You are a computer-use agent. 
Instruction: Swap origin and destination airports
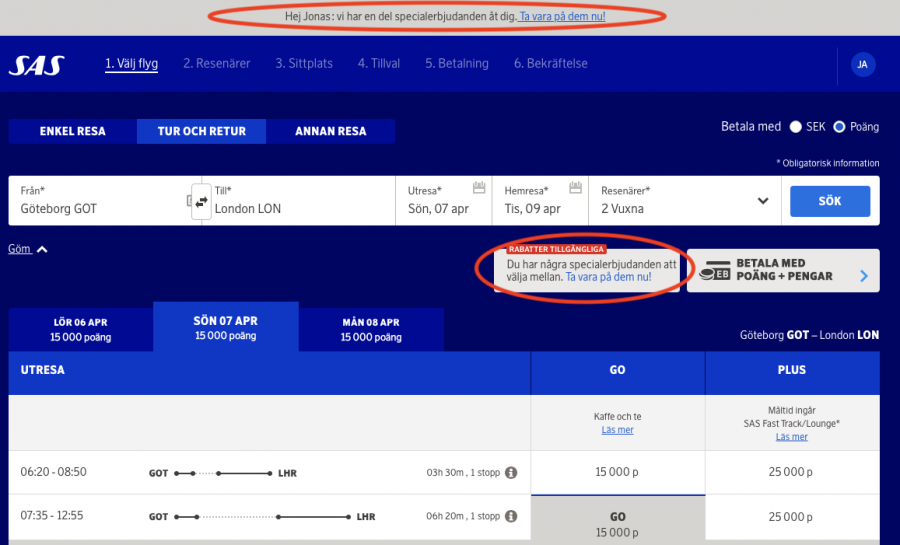point(201,201)
